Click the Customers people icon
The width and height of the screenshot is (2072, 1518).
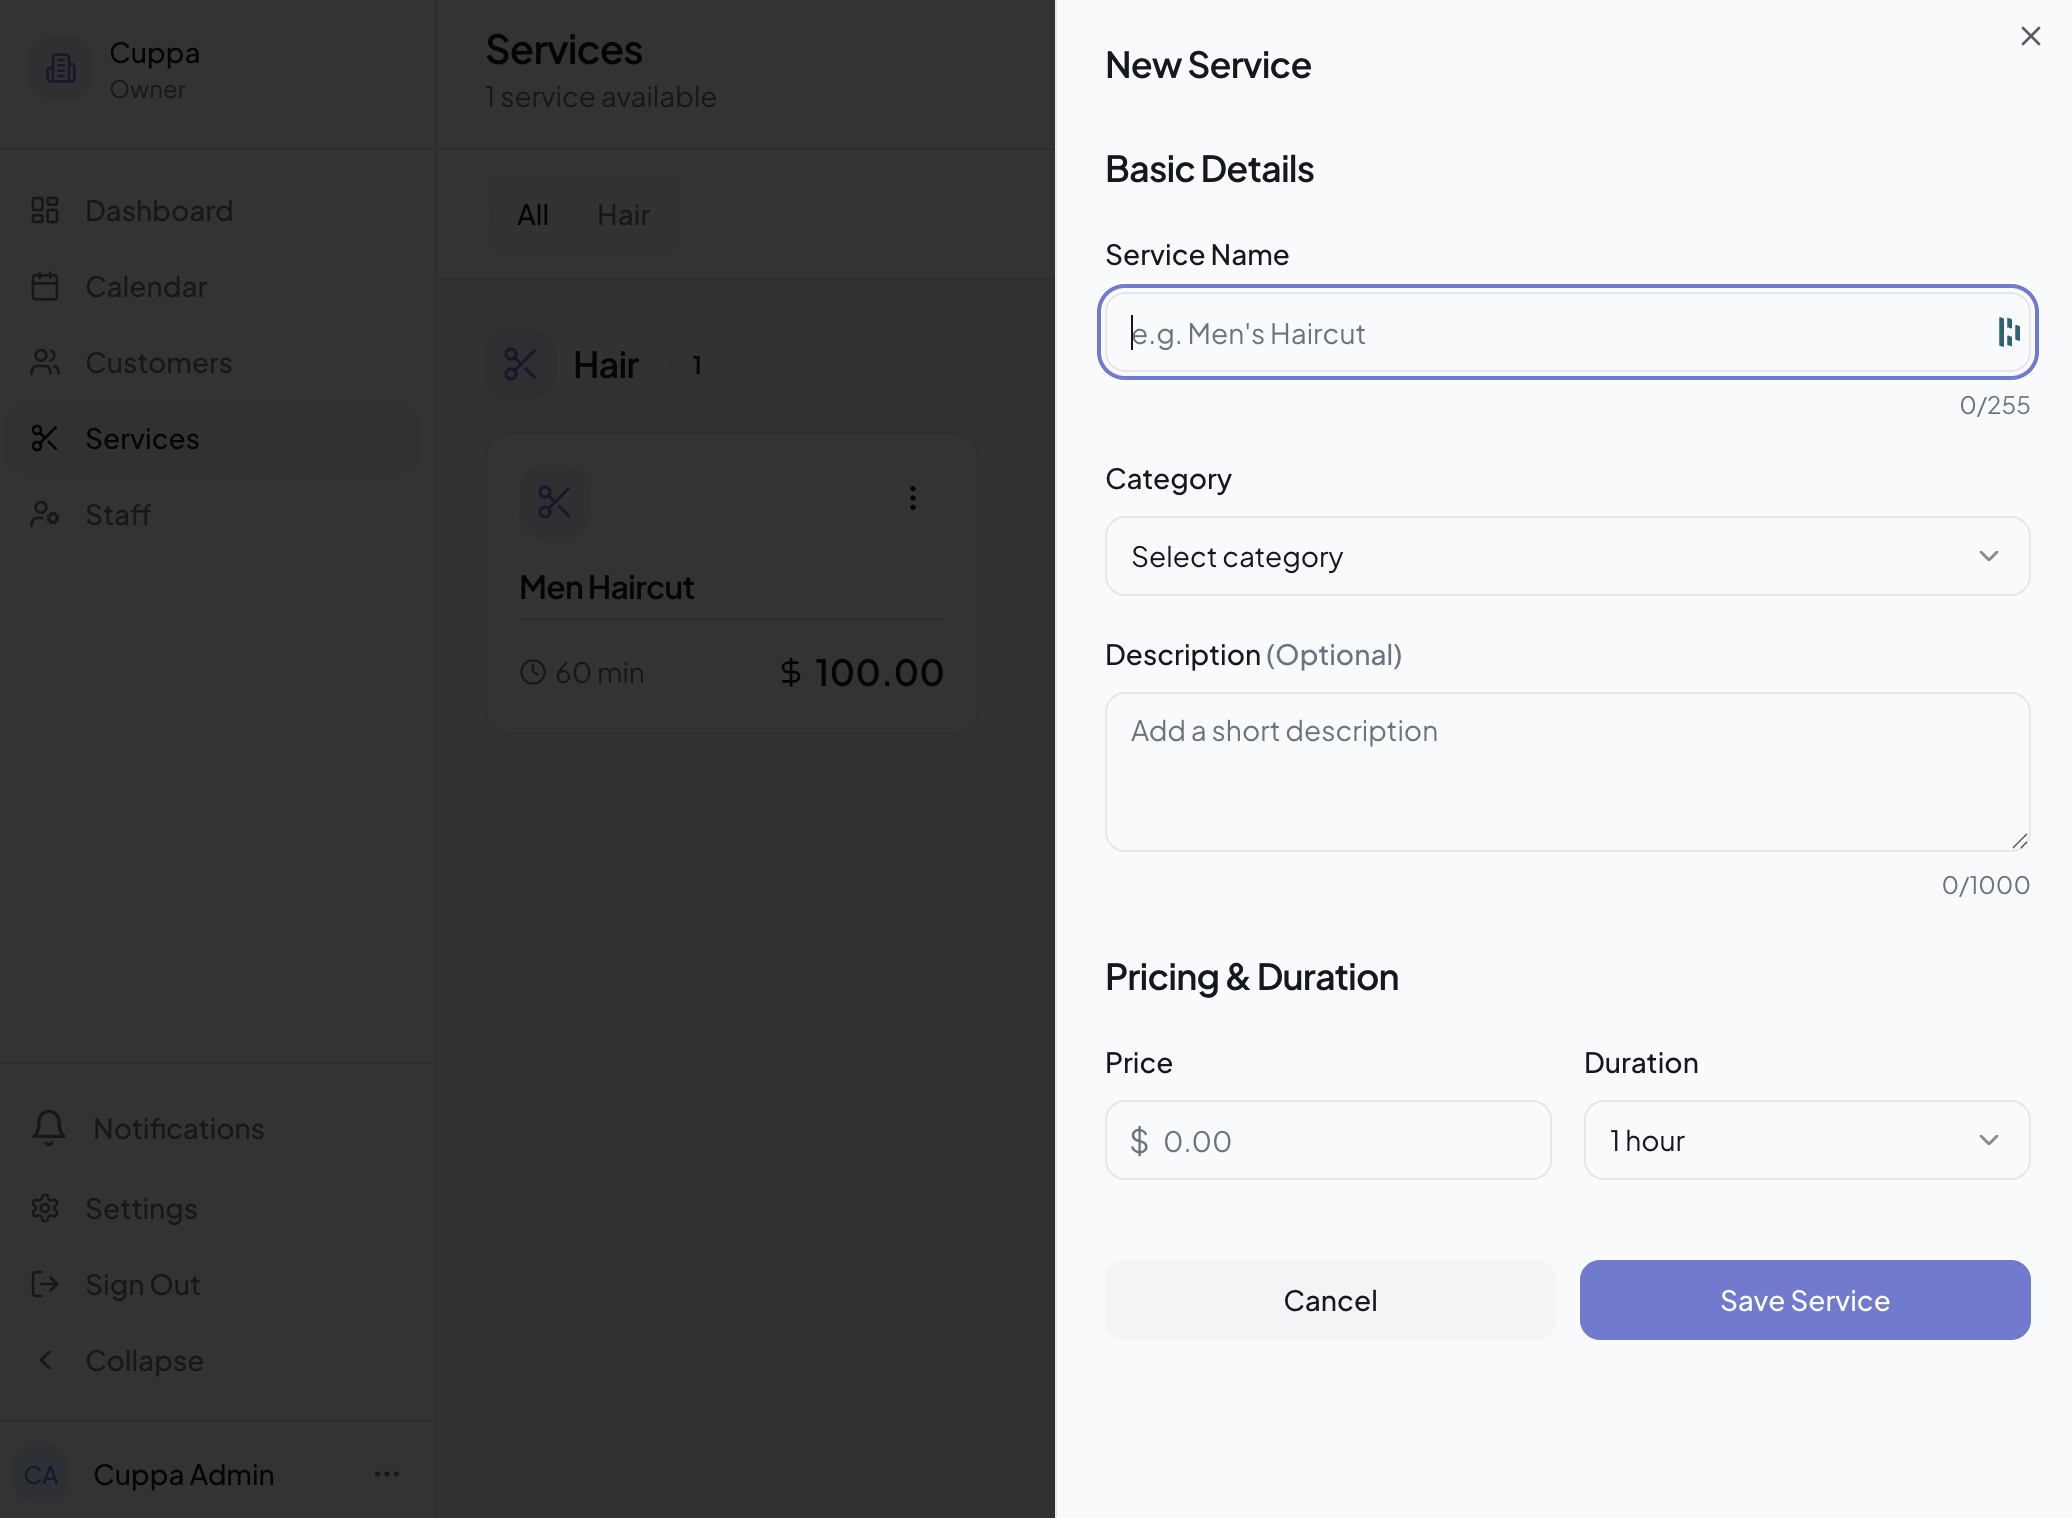click(x=45, y=362)
